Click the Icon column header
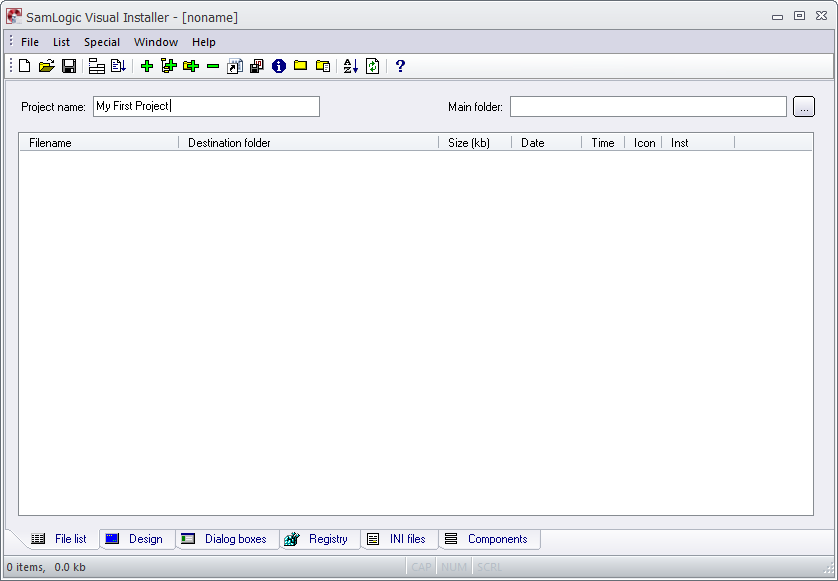 point(643,143)
